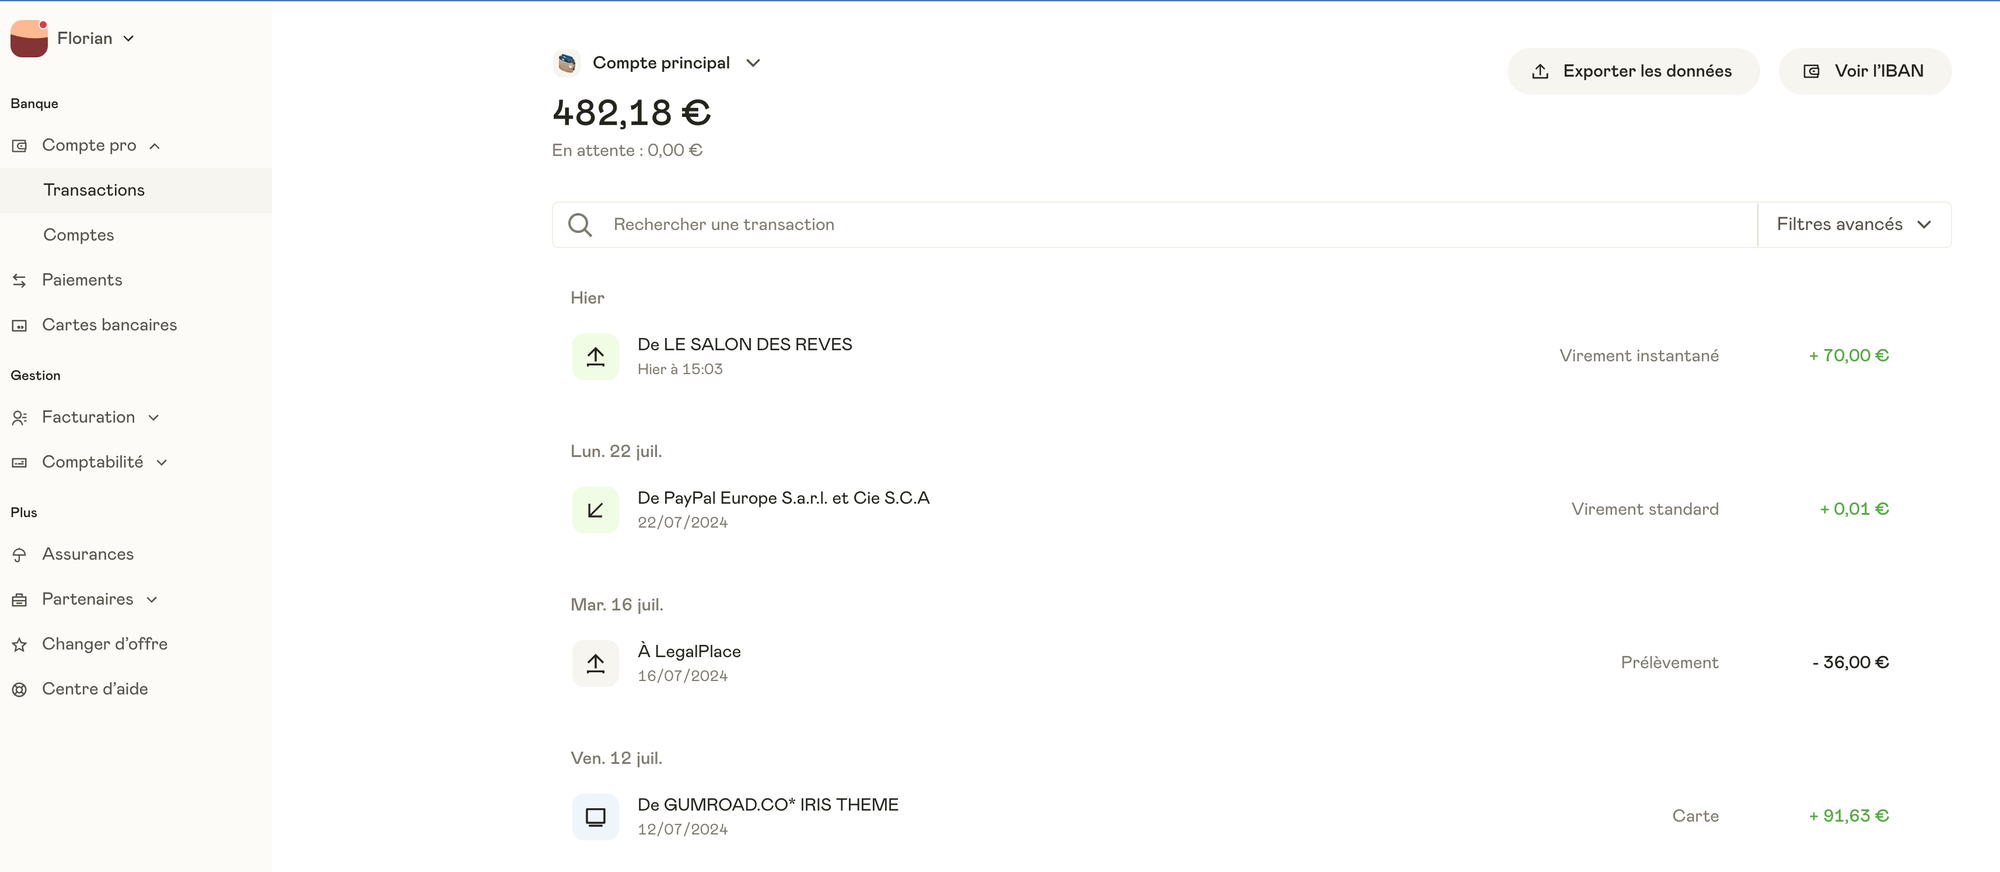Click the Cartes bancaires card icon

(19, 326)
